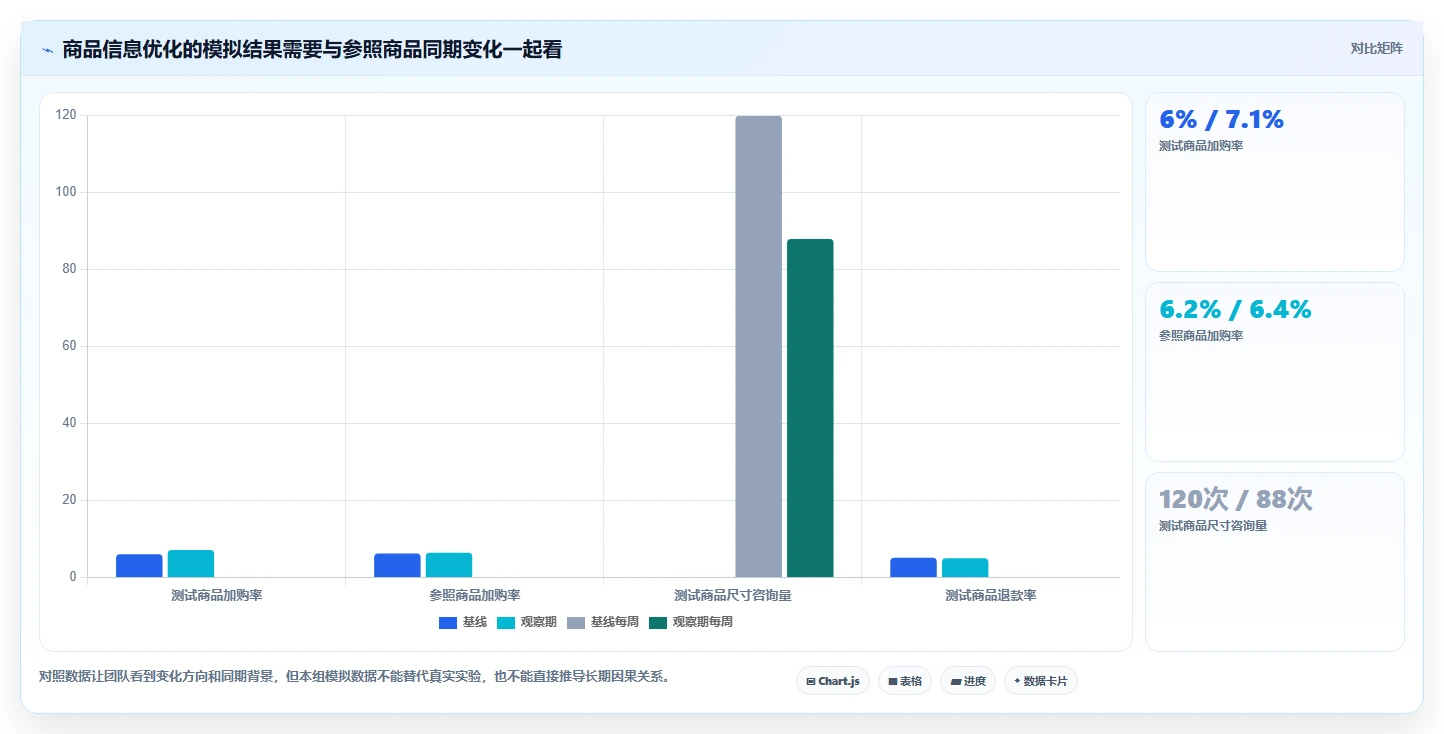Click the 60 y-axis tick label
The width and height of the screenshot is (1444, 734).
coord(69,346)
